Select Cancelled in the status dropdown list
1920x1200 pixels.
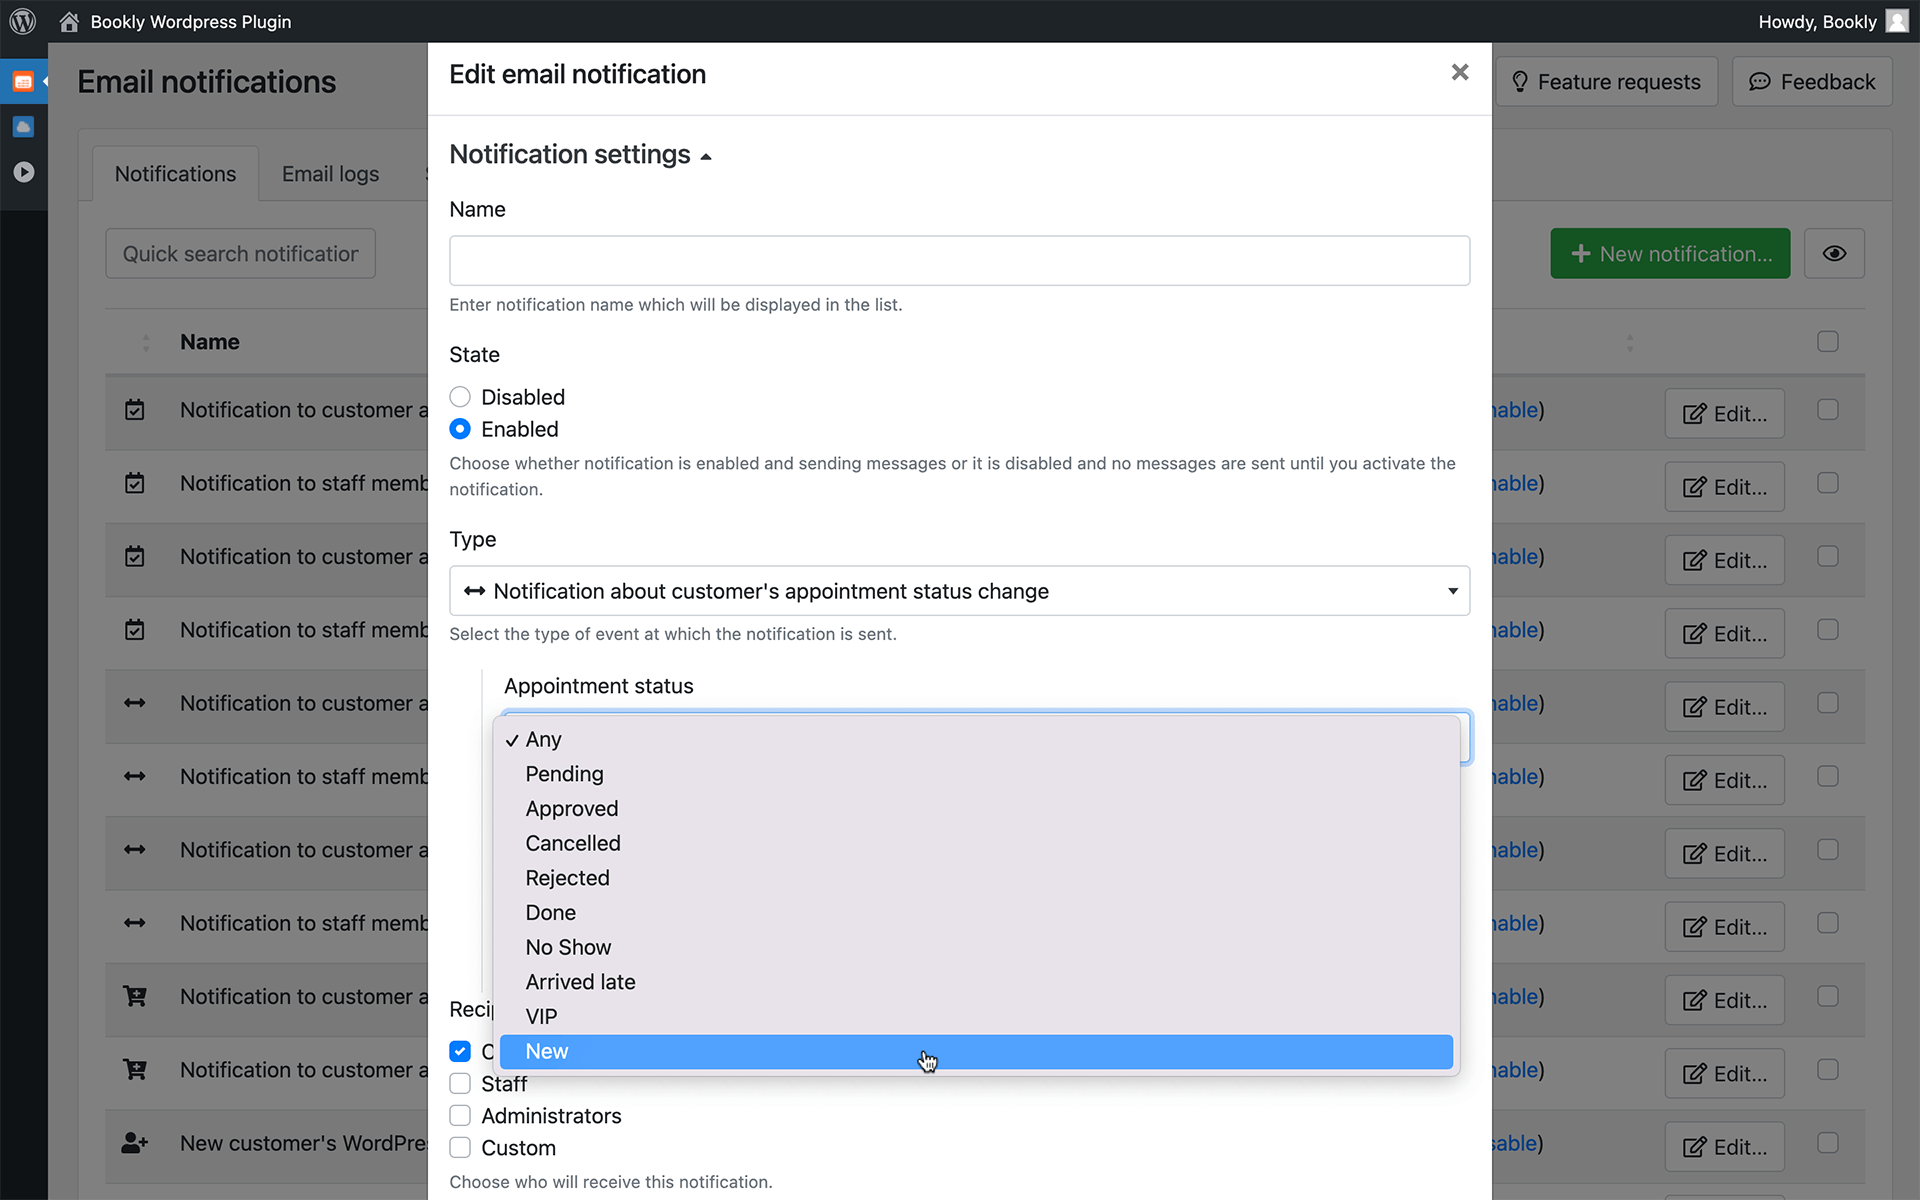[x=573, y=844]
